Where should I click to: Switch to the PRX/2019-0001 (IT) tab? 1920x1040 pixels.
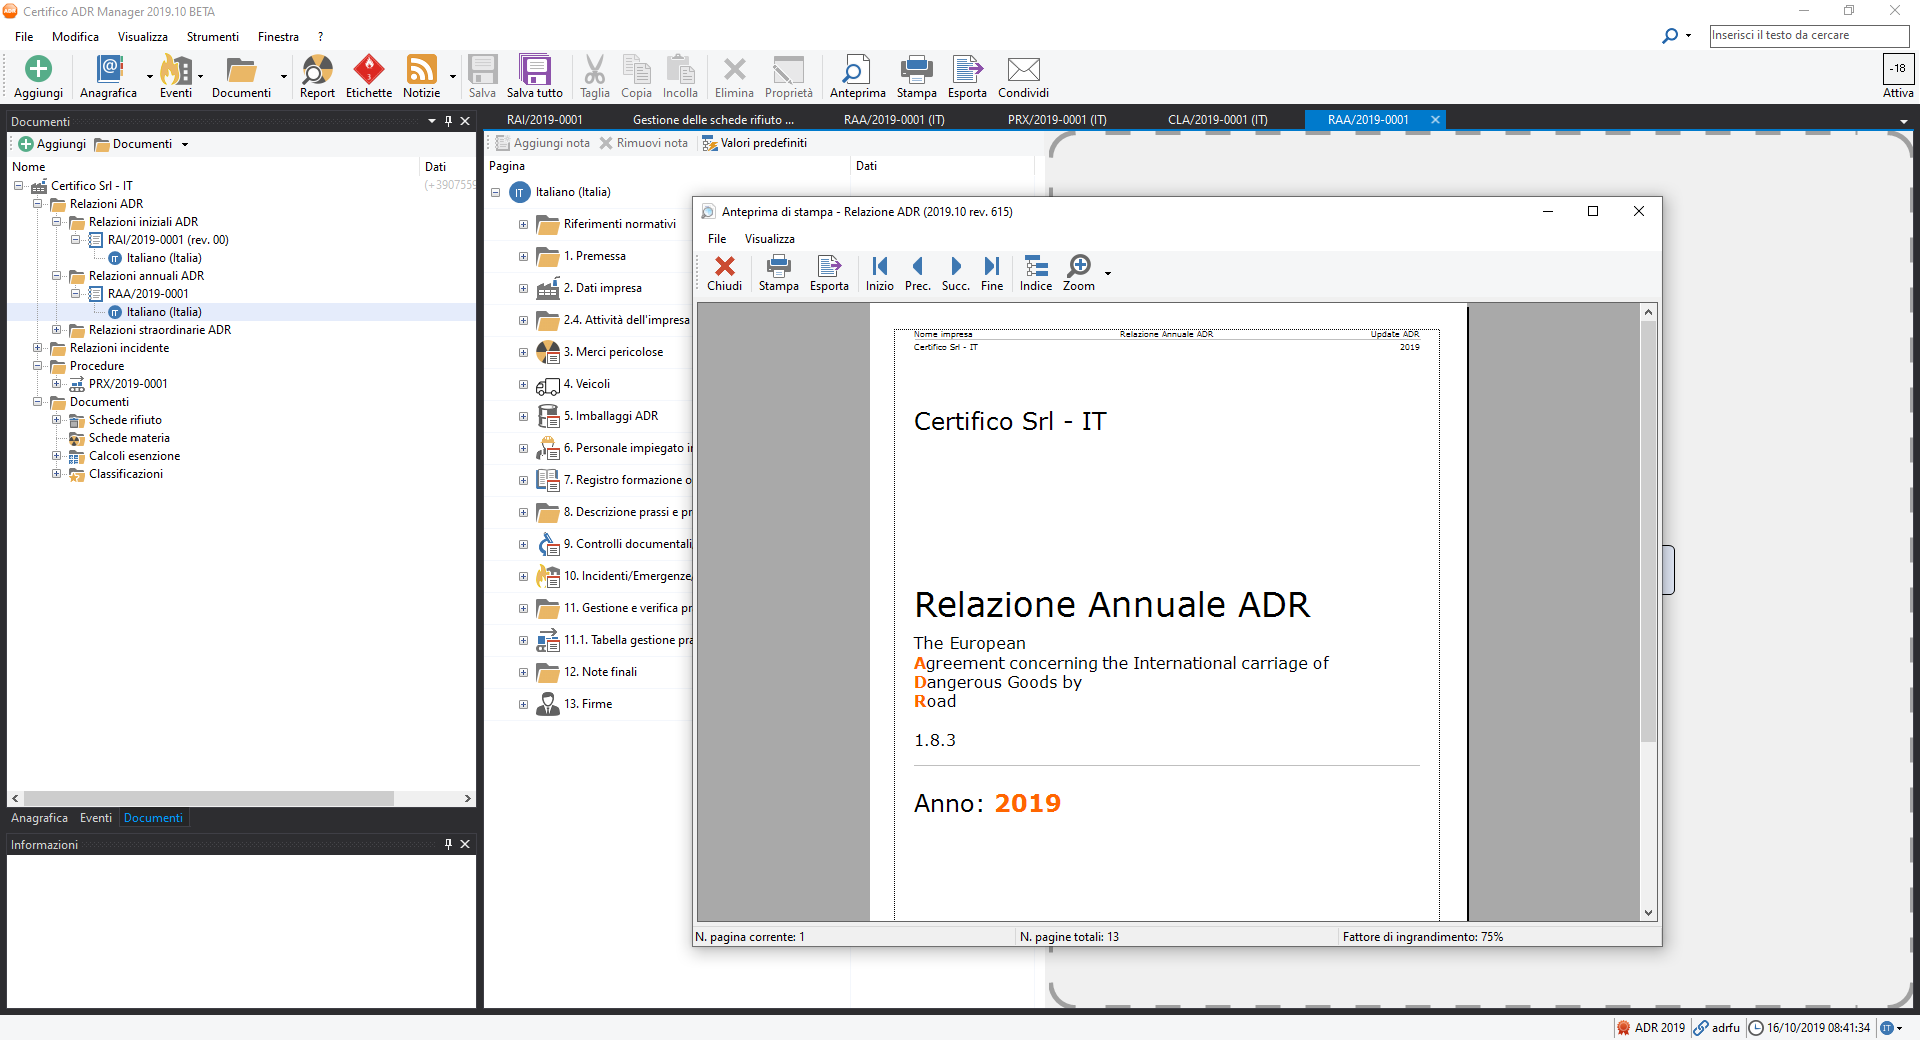1056,120
